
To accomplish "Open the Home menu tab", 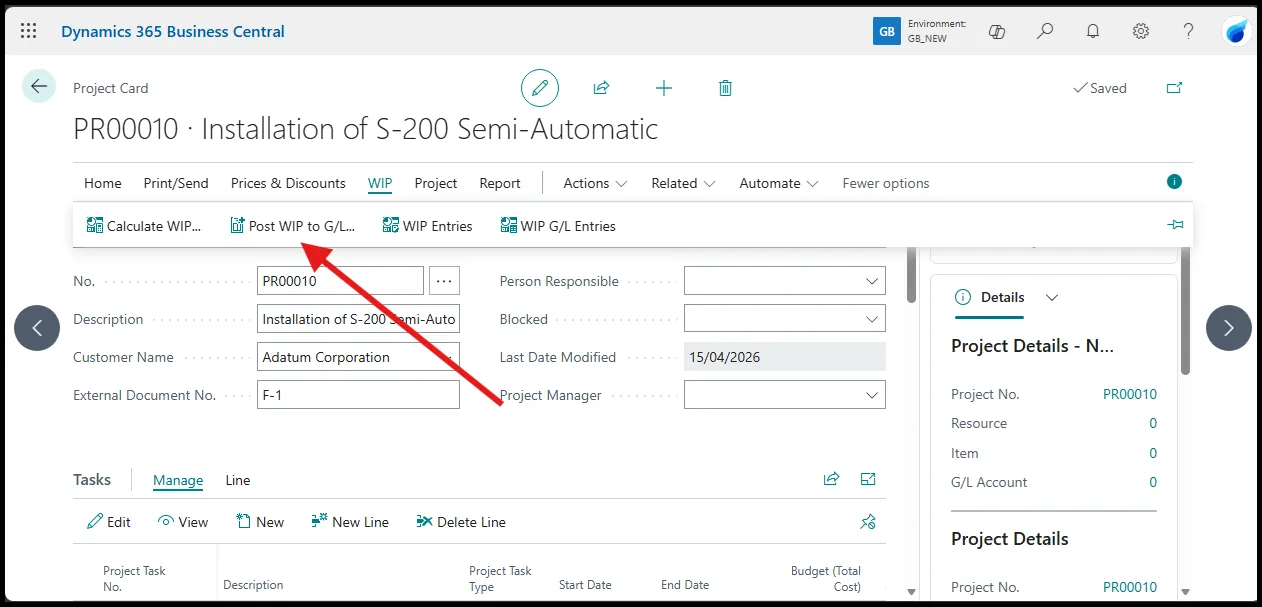I will pos(103,183).
